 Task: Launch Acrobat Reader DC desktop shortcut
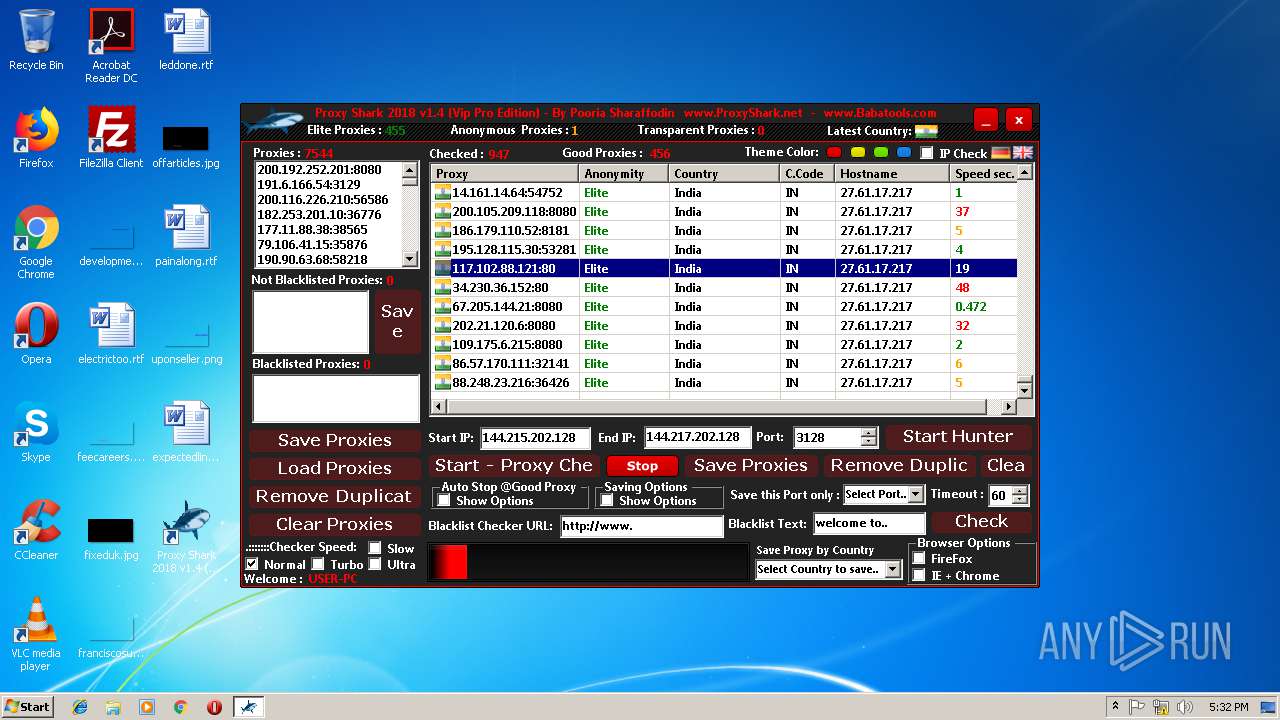point(111,46)
